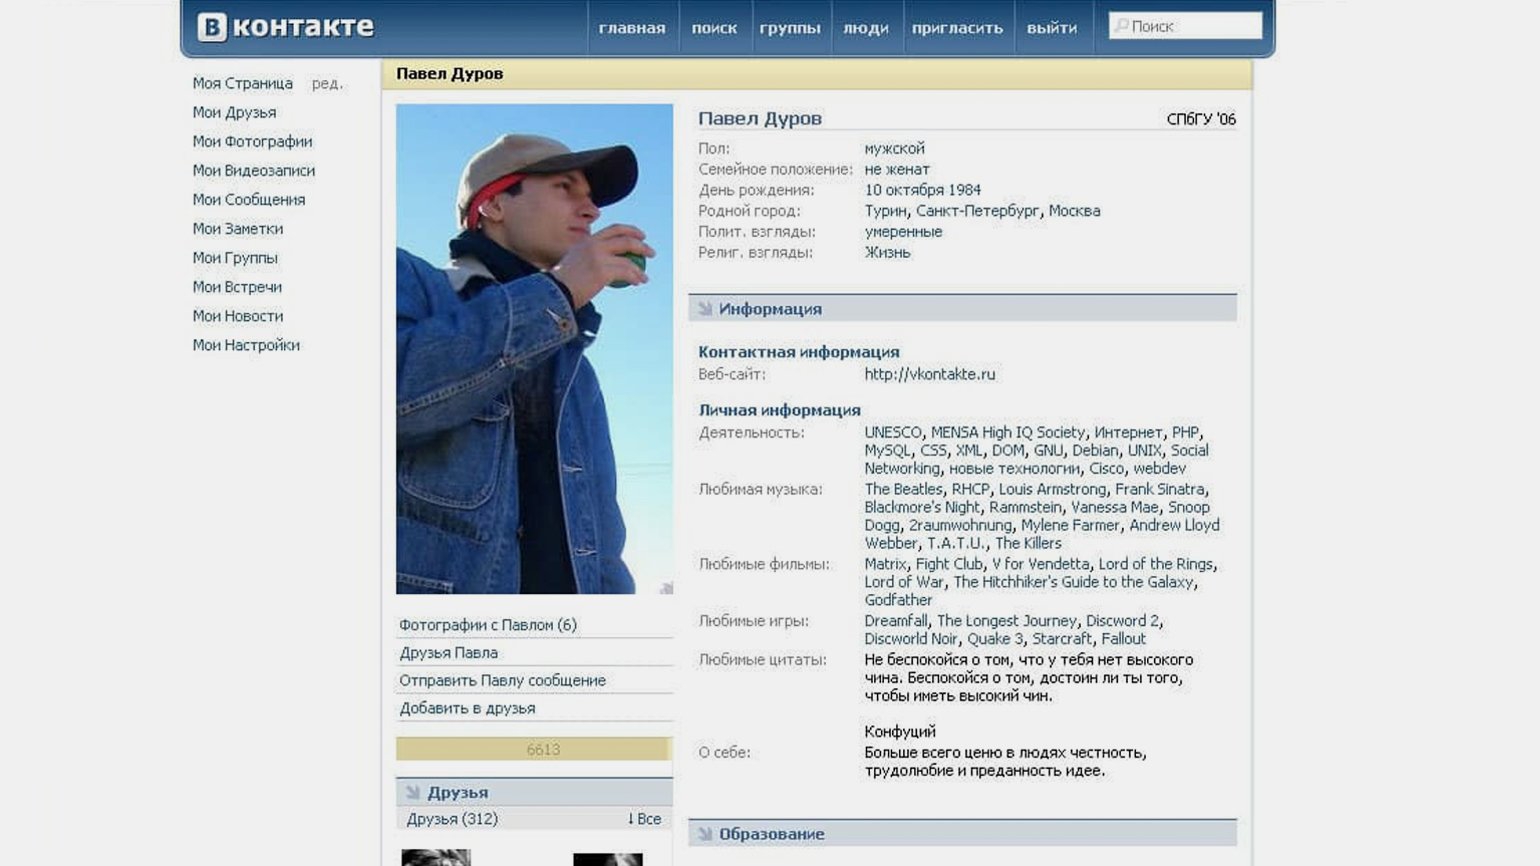Open the главная tab
Viewport: 1540px width, 866px height.
(632, 28)
